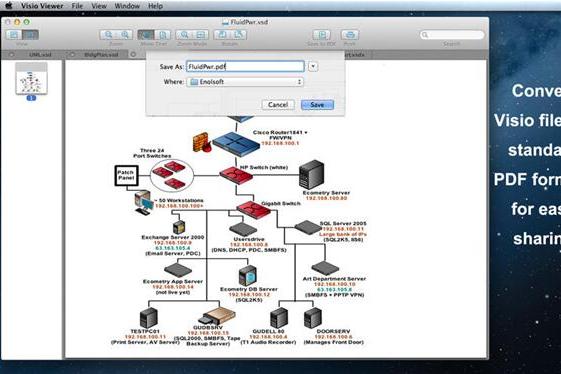561x374 pixels.
Task: Click the Ecometry App Server icon
Action: [178, 270]
